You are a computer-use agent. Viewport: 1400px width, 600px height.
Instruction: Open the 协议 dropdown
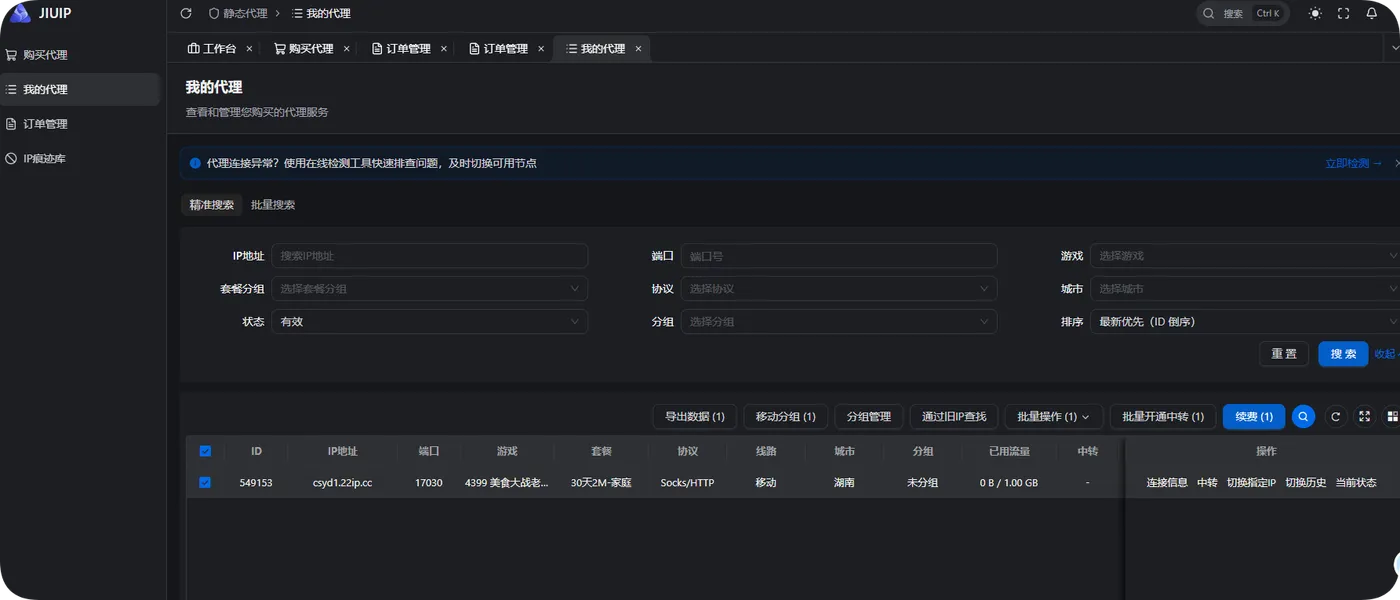point(839,289)
